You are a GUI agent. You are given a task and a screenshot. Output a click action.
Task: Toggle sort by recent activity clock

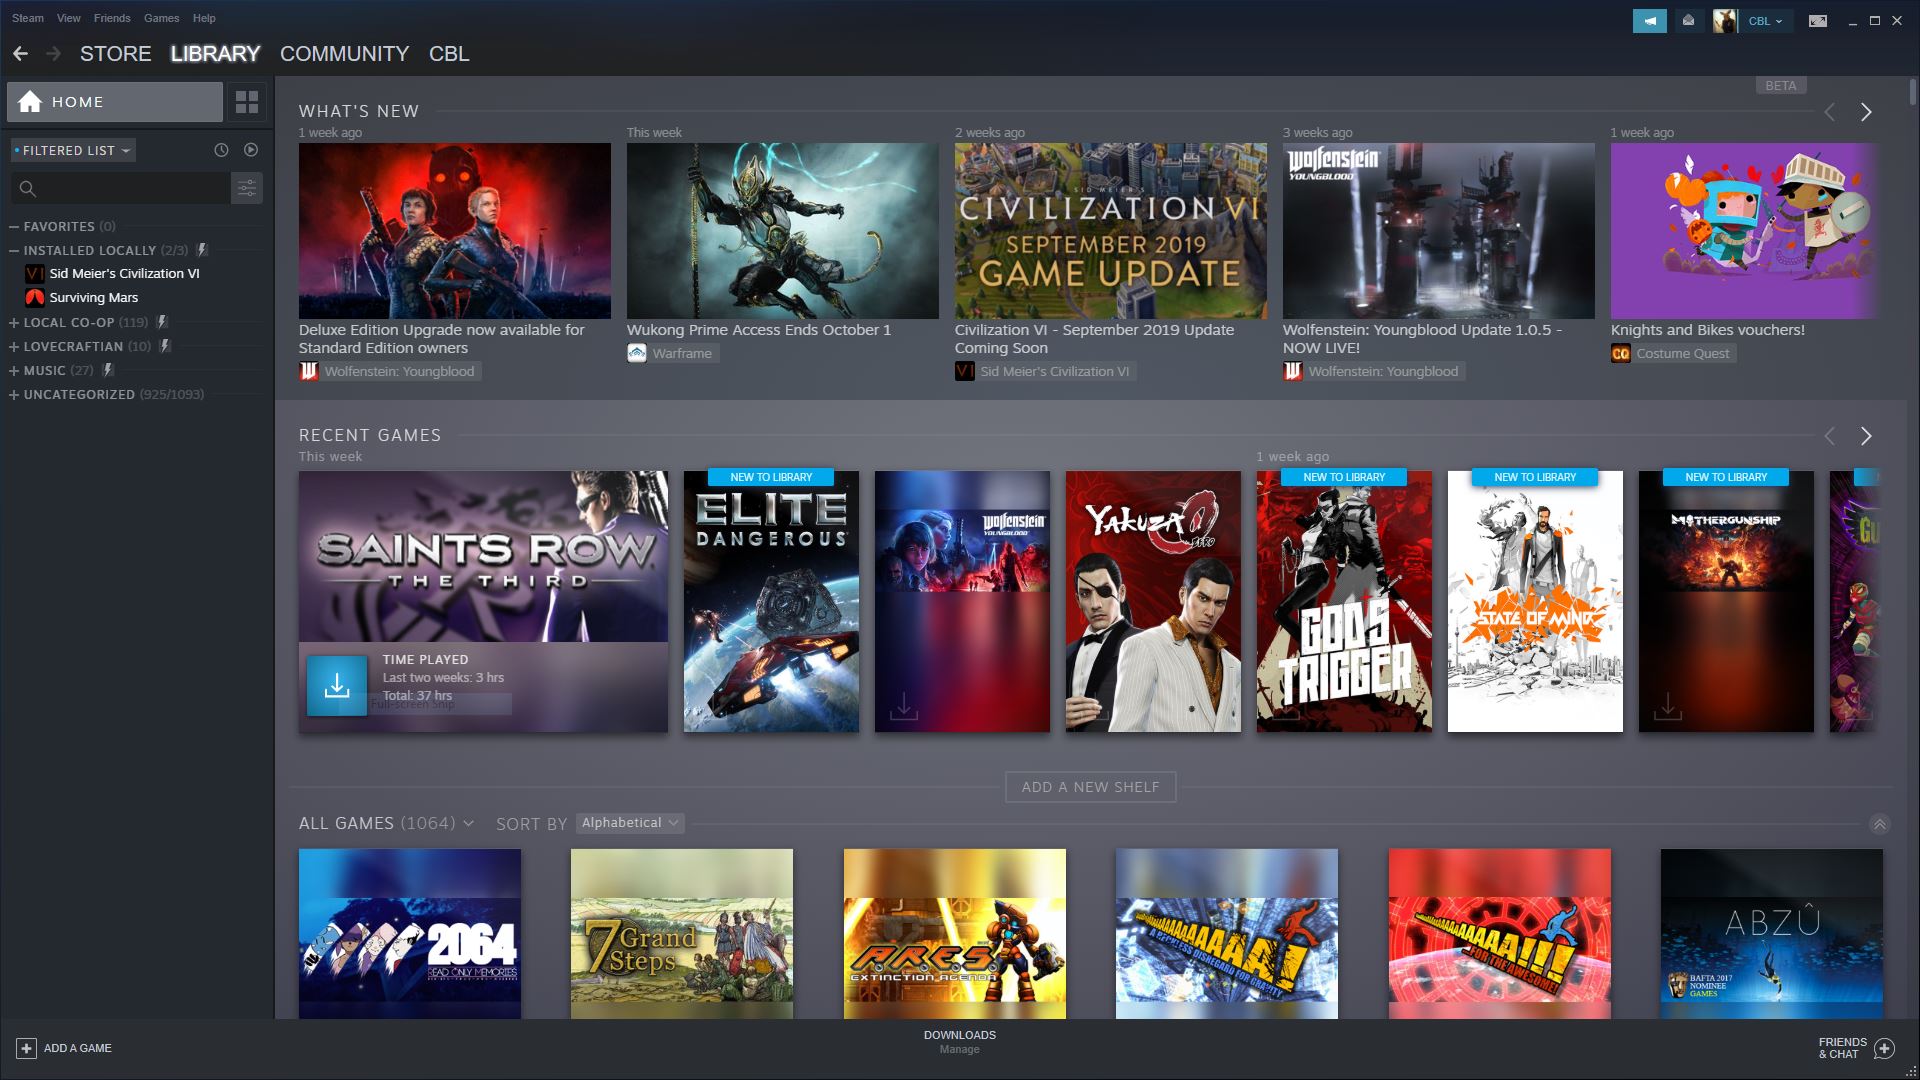tap(221, 150)
